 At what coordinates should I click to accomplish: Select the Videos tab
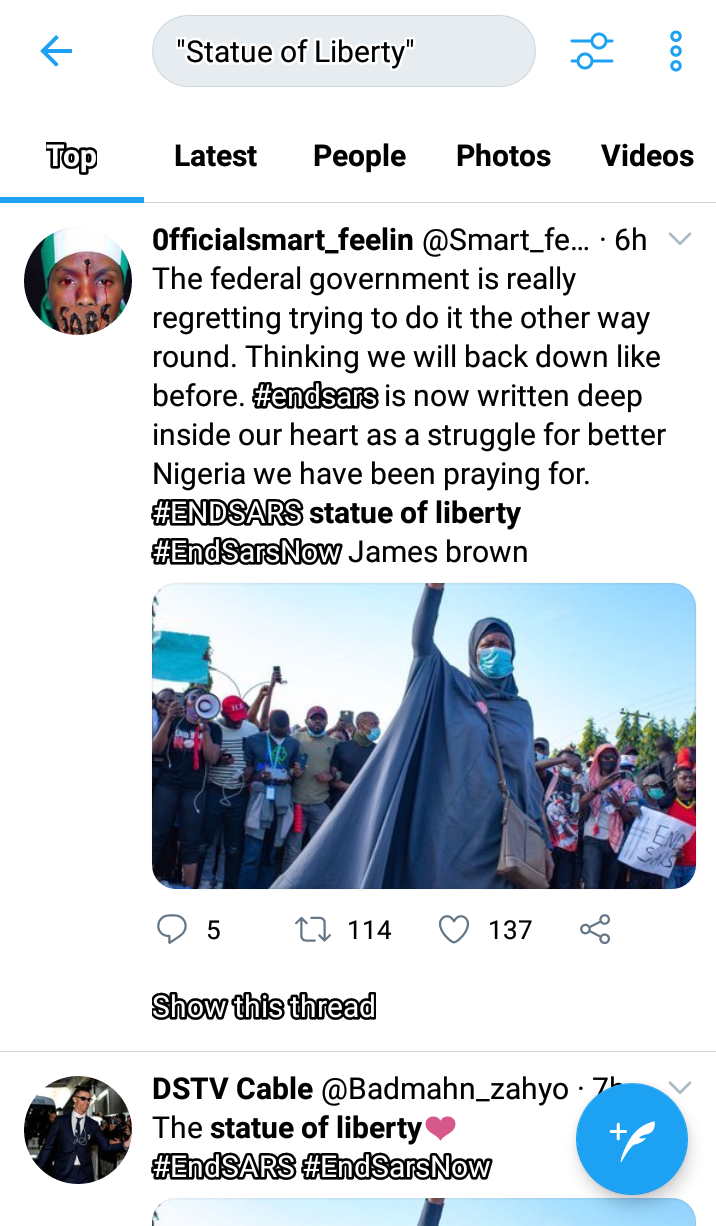(x=647, y=156)
